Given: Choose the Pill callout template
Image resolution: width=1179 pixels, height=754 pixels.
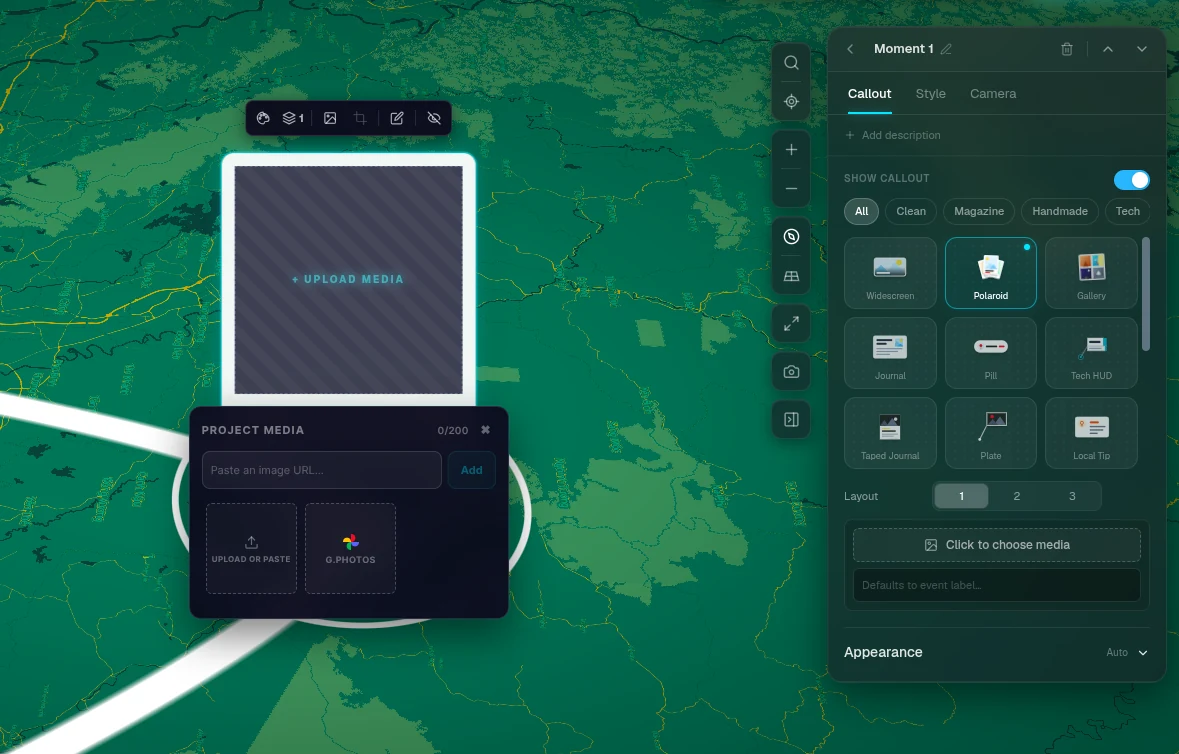Looking at the screenshot, I should pos(990,353).
